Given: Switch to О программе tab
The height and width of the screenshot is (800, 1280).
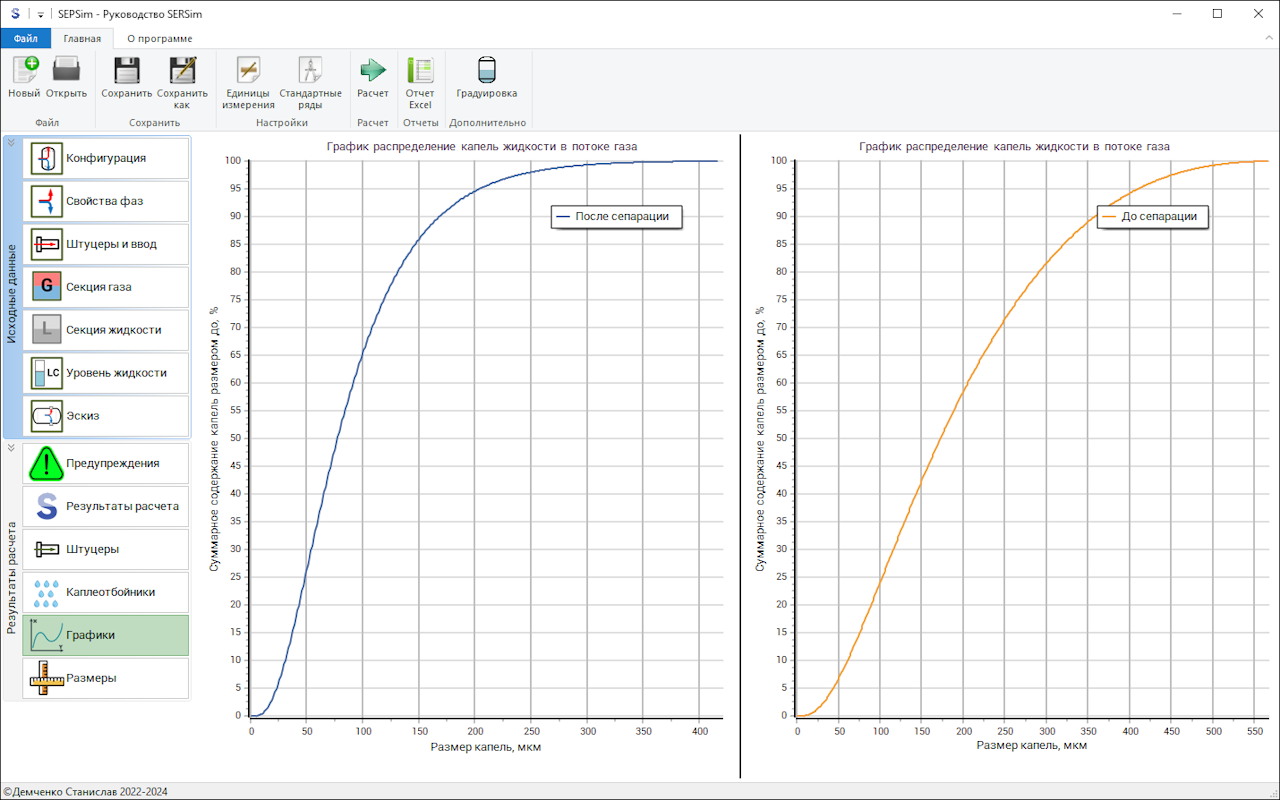Looking at the screenshot, I should click(x=159, y=39).
